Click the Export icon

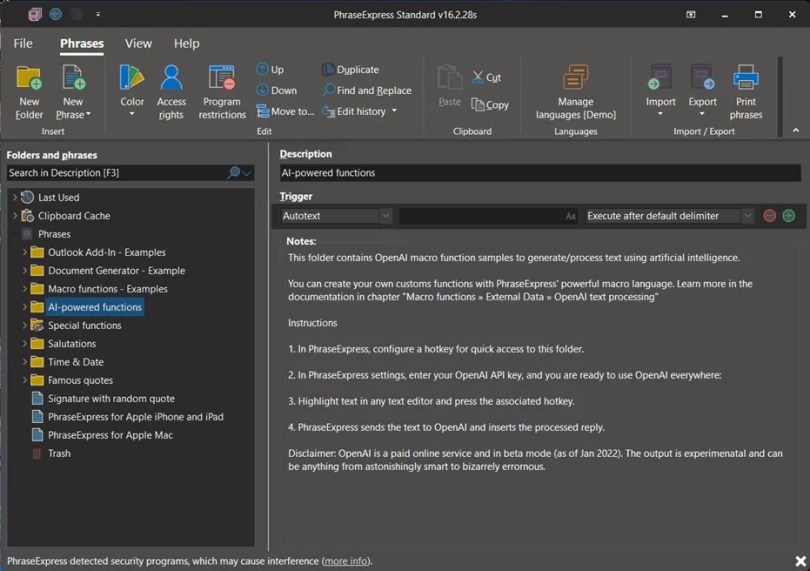click(702, 78)
